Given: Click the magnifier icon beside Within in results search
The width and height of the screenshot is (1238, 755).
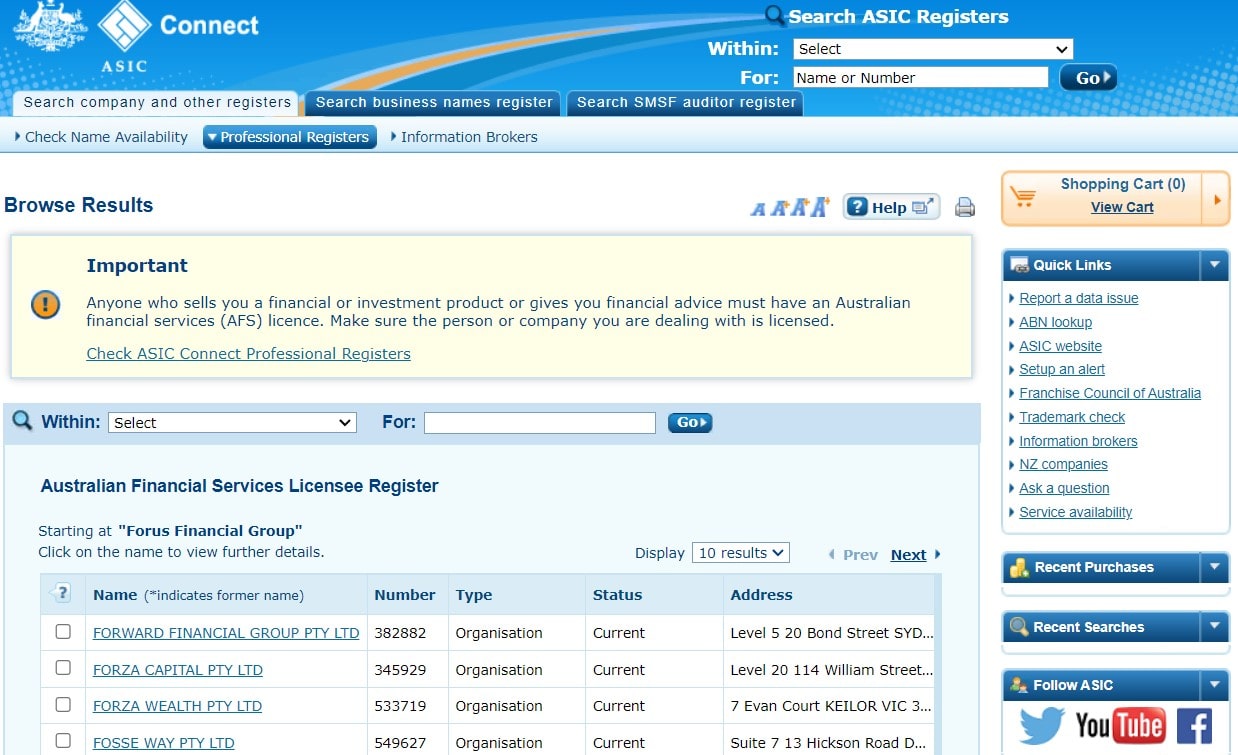Looking at the screenshot, I should (x=22, y=421).
